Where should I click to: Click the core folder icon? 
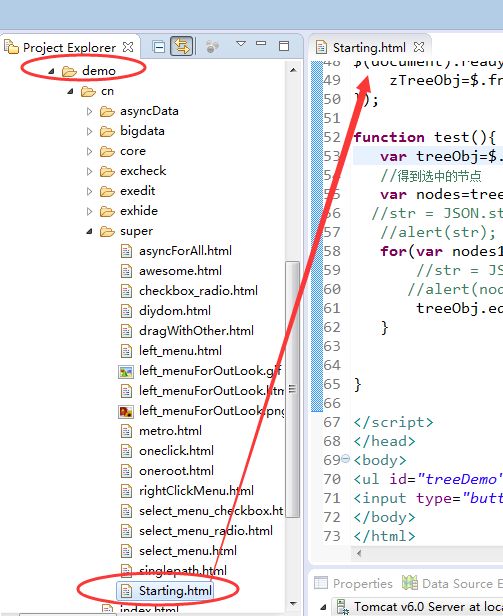(x=107, y=152)
